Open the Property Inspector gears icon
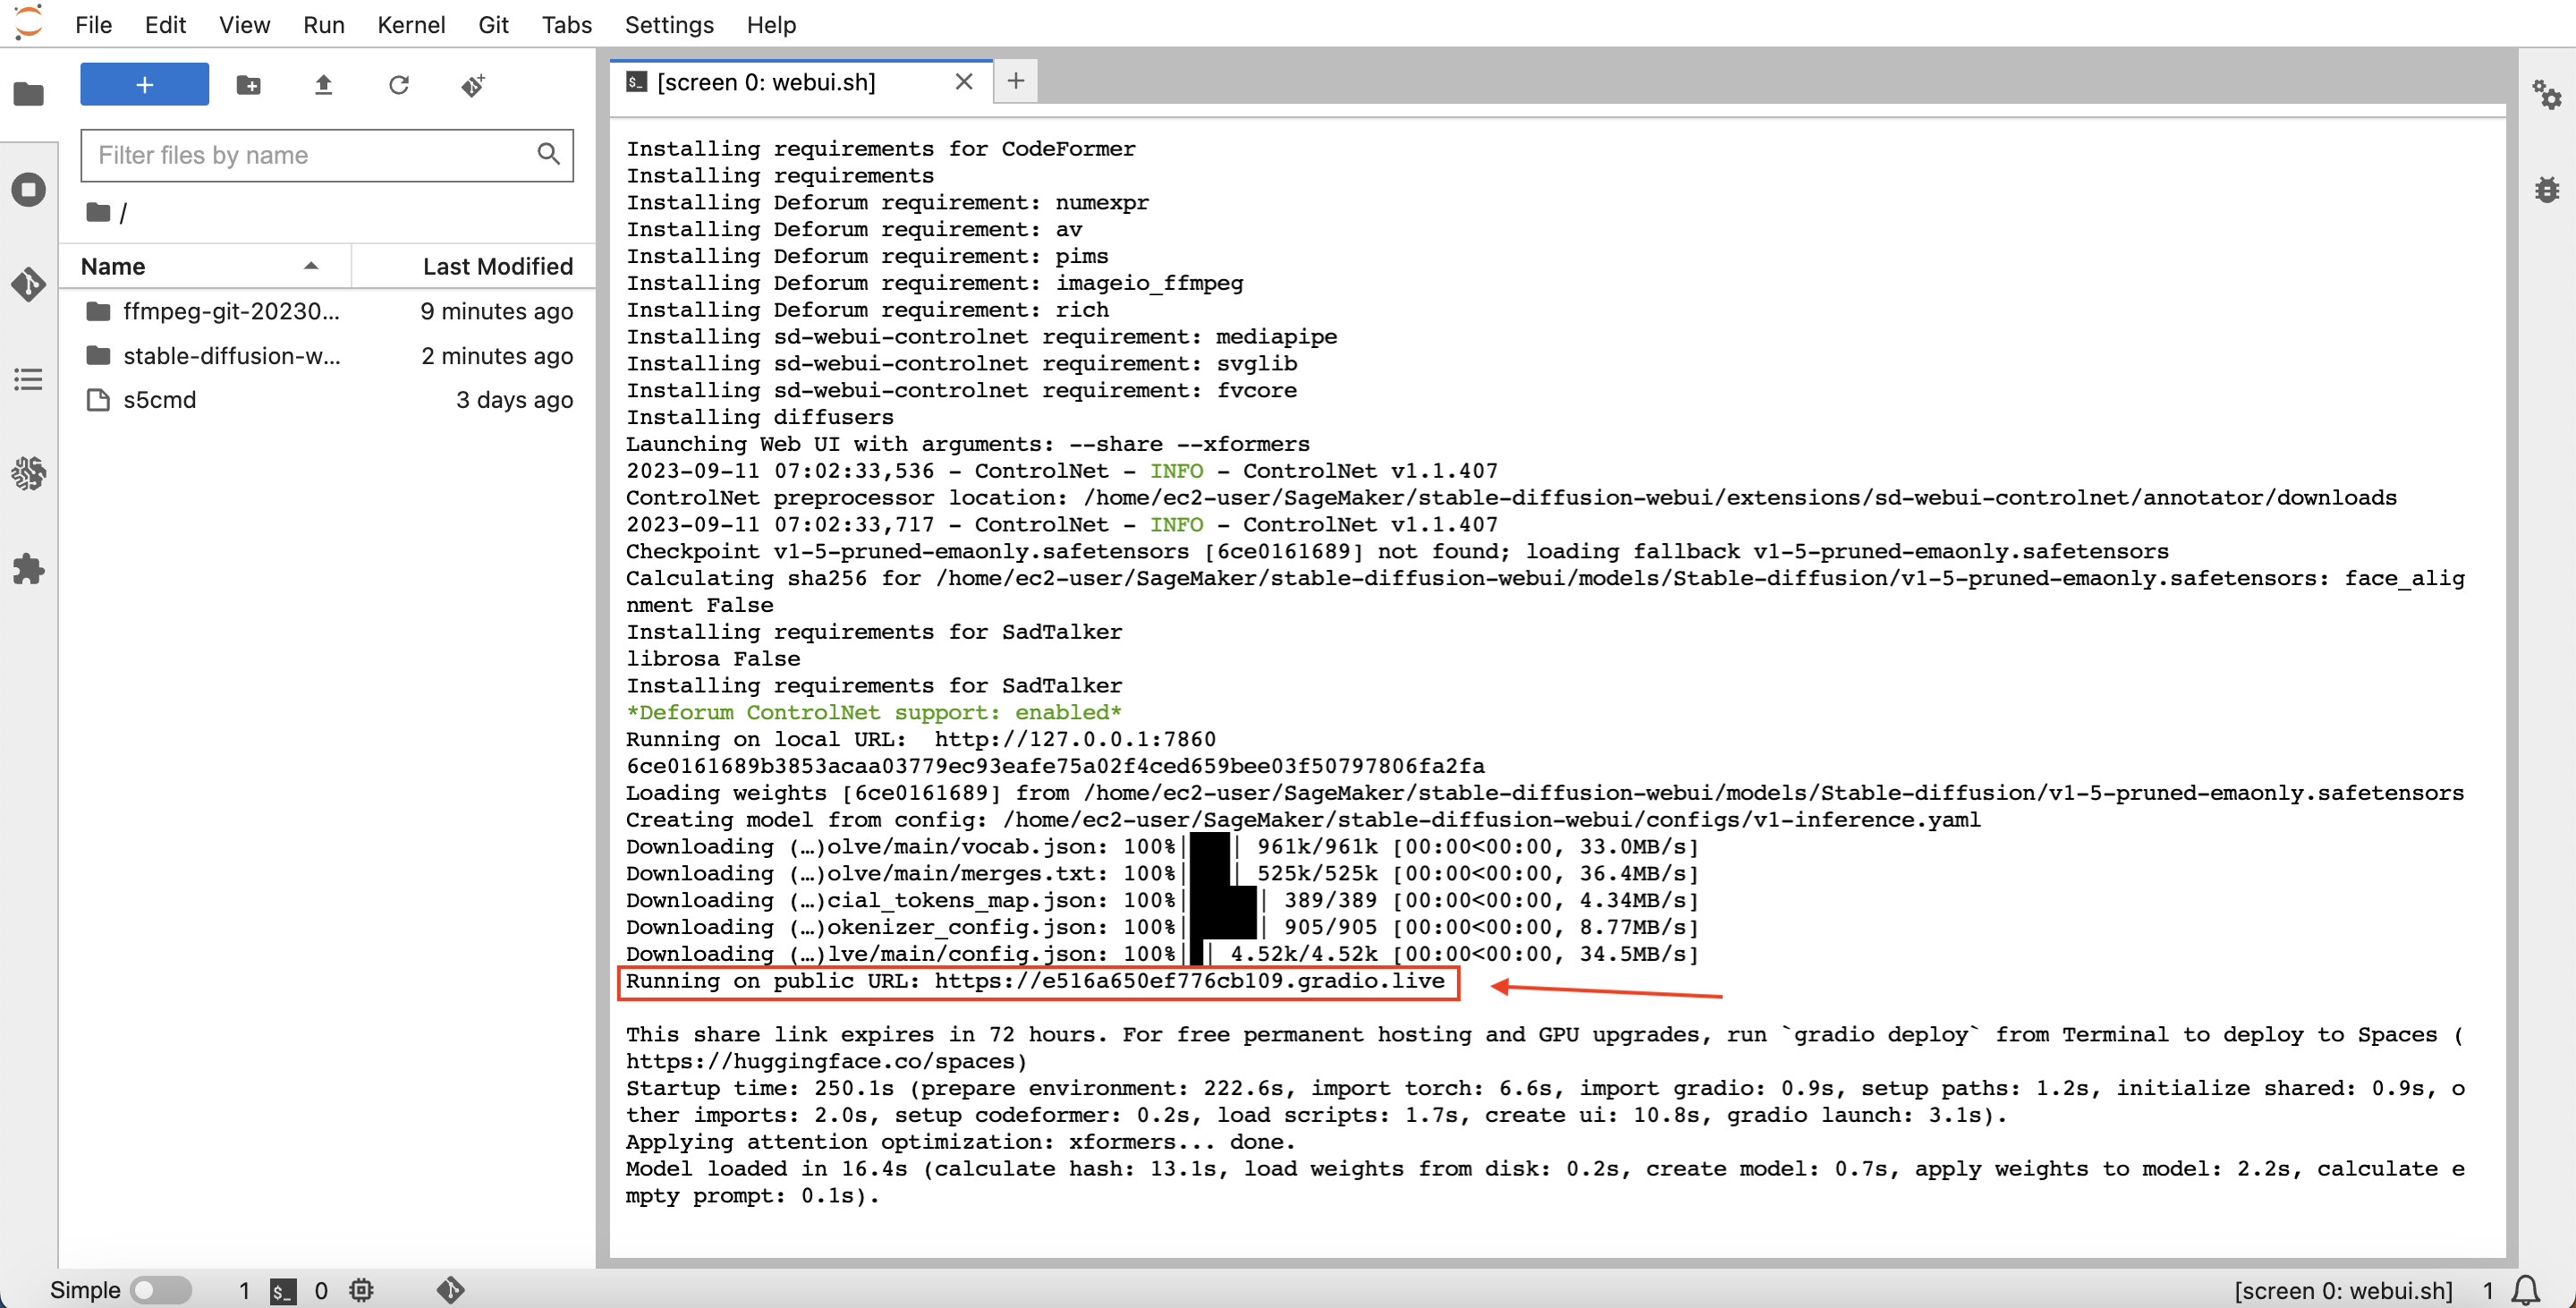This screenshot has width=2576, height=1308. 2546,95
